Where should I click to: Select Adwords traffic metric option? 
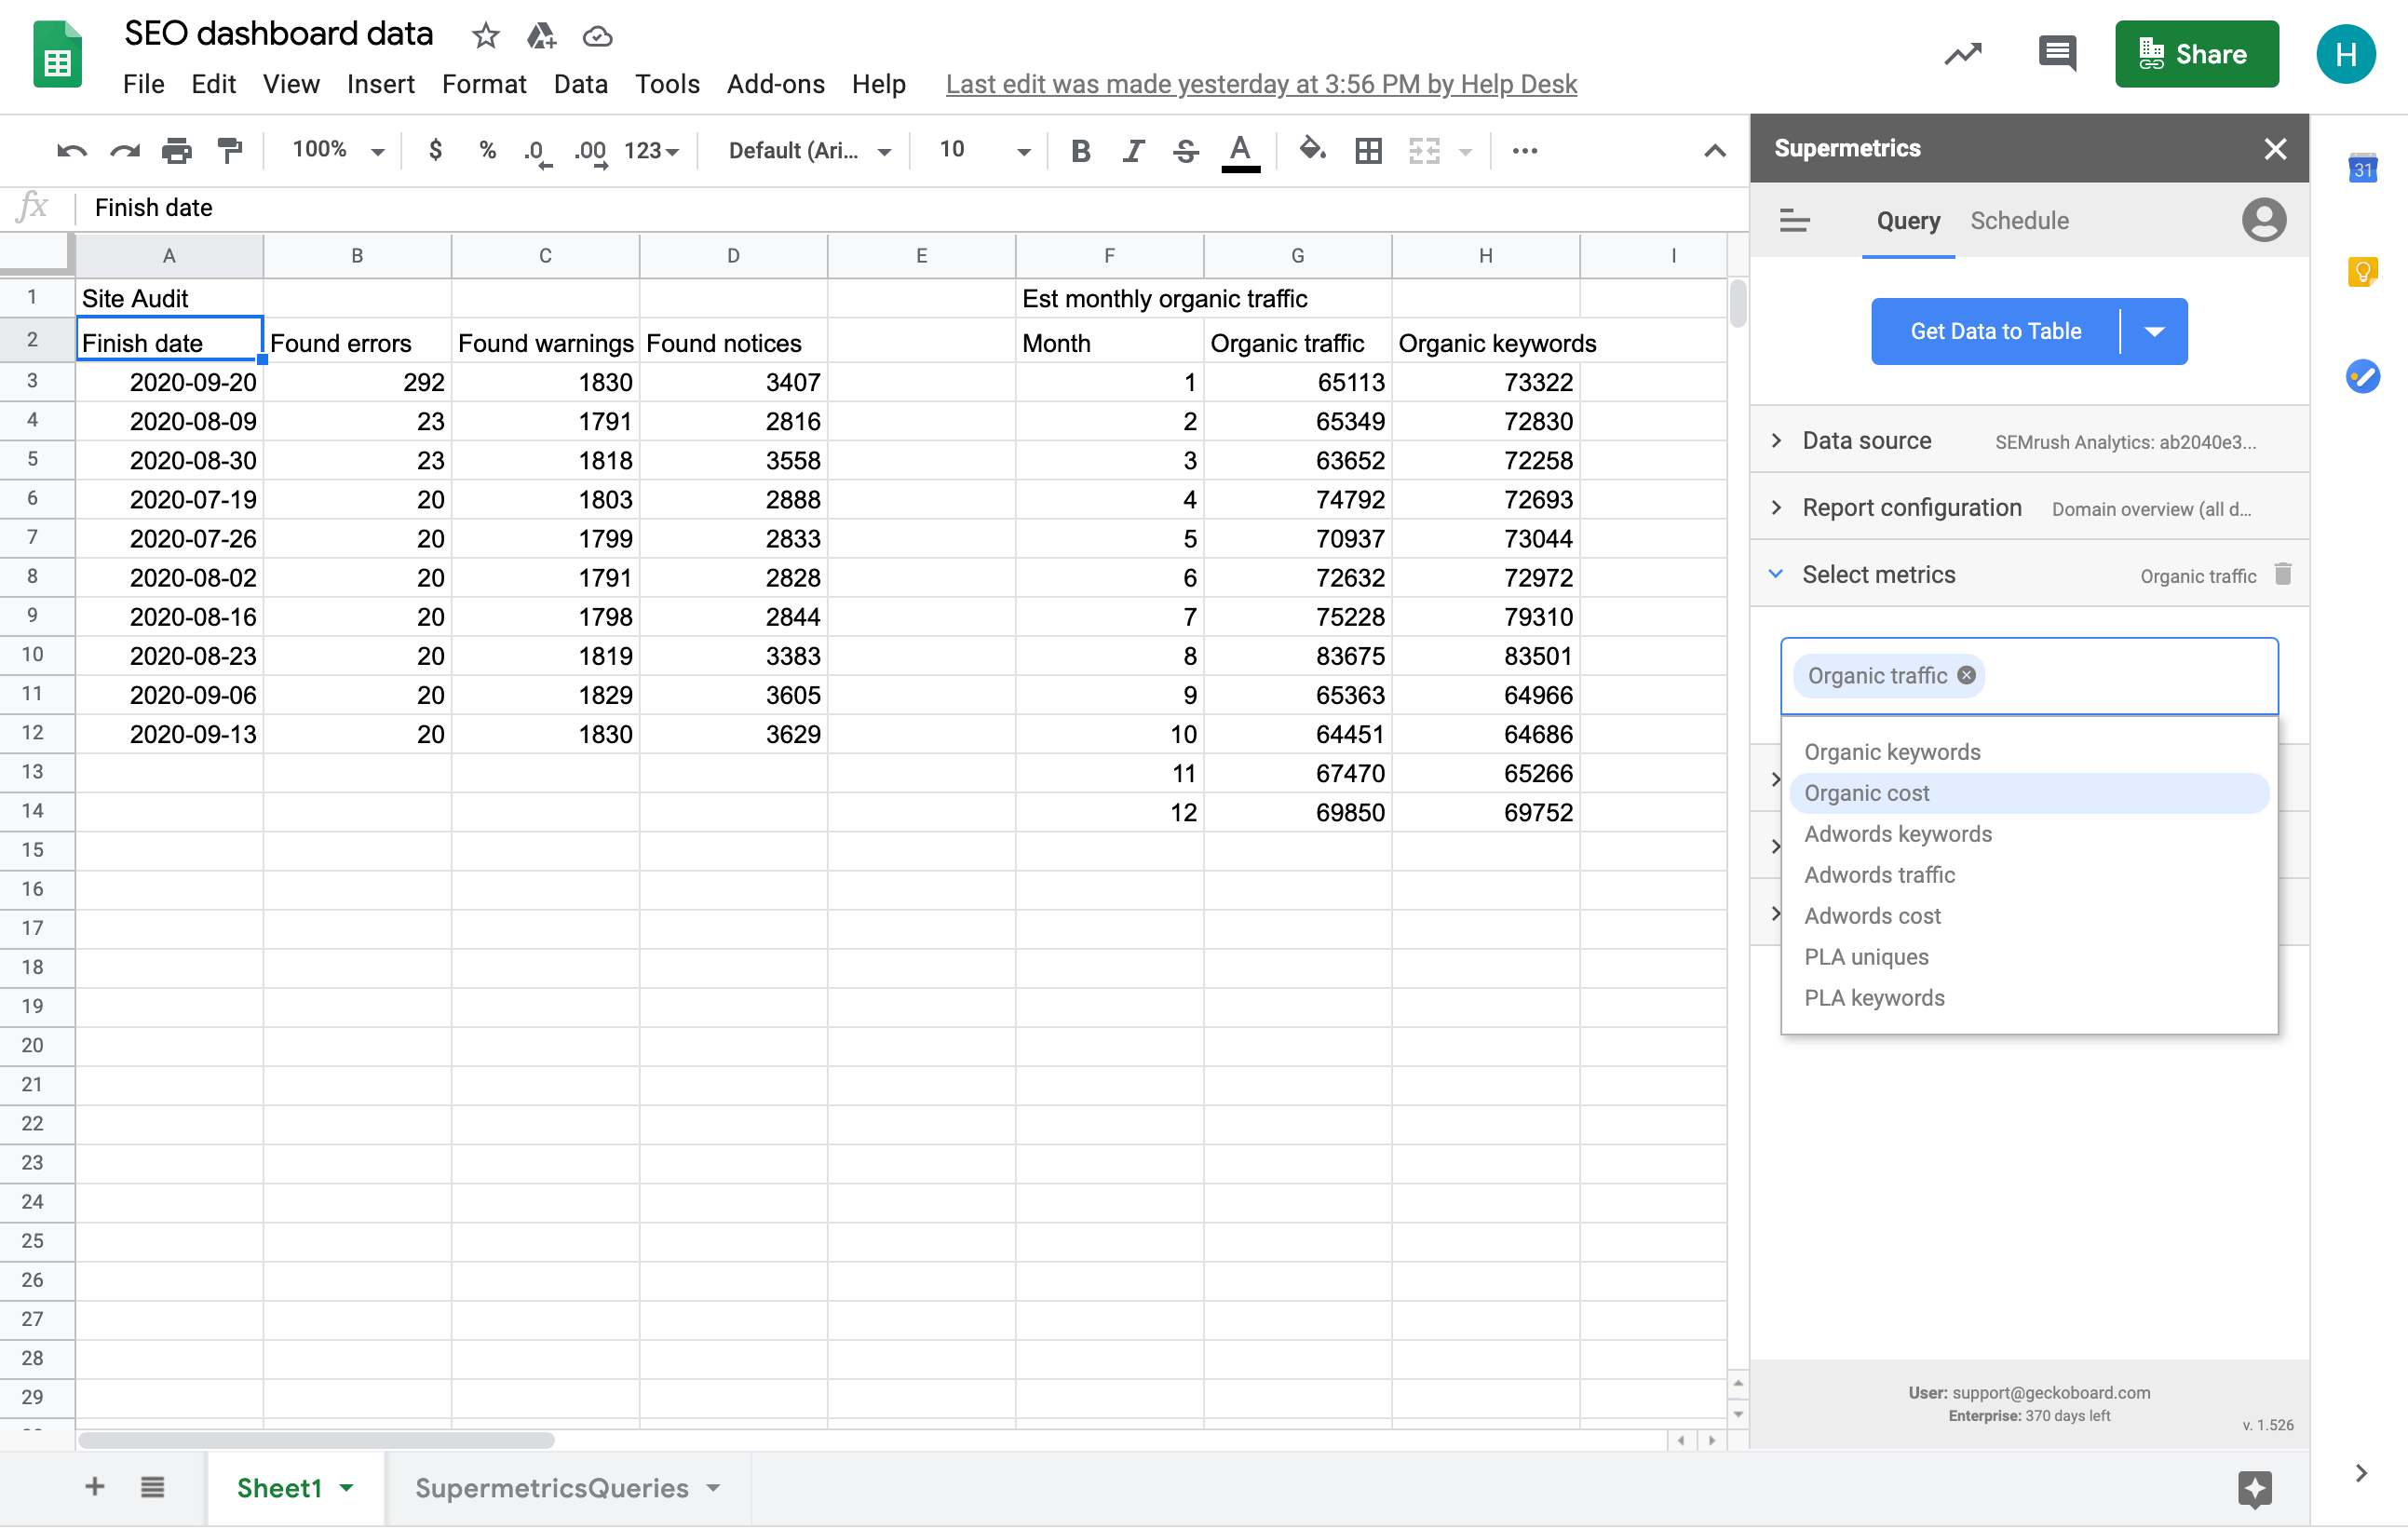click(x=2028, y=875)
